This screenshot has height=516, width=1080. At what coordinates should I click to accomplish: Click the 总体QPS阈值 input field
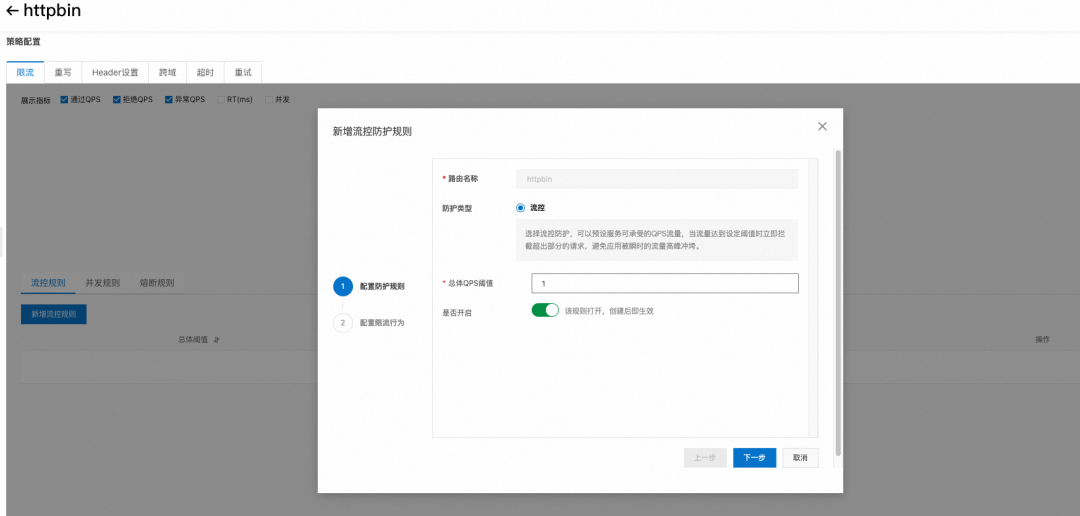[665, 283]
